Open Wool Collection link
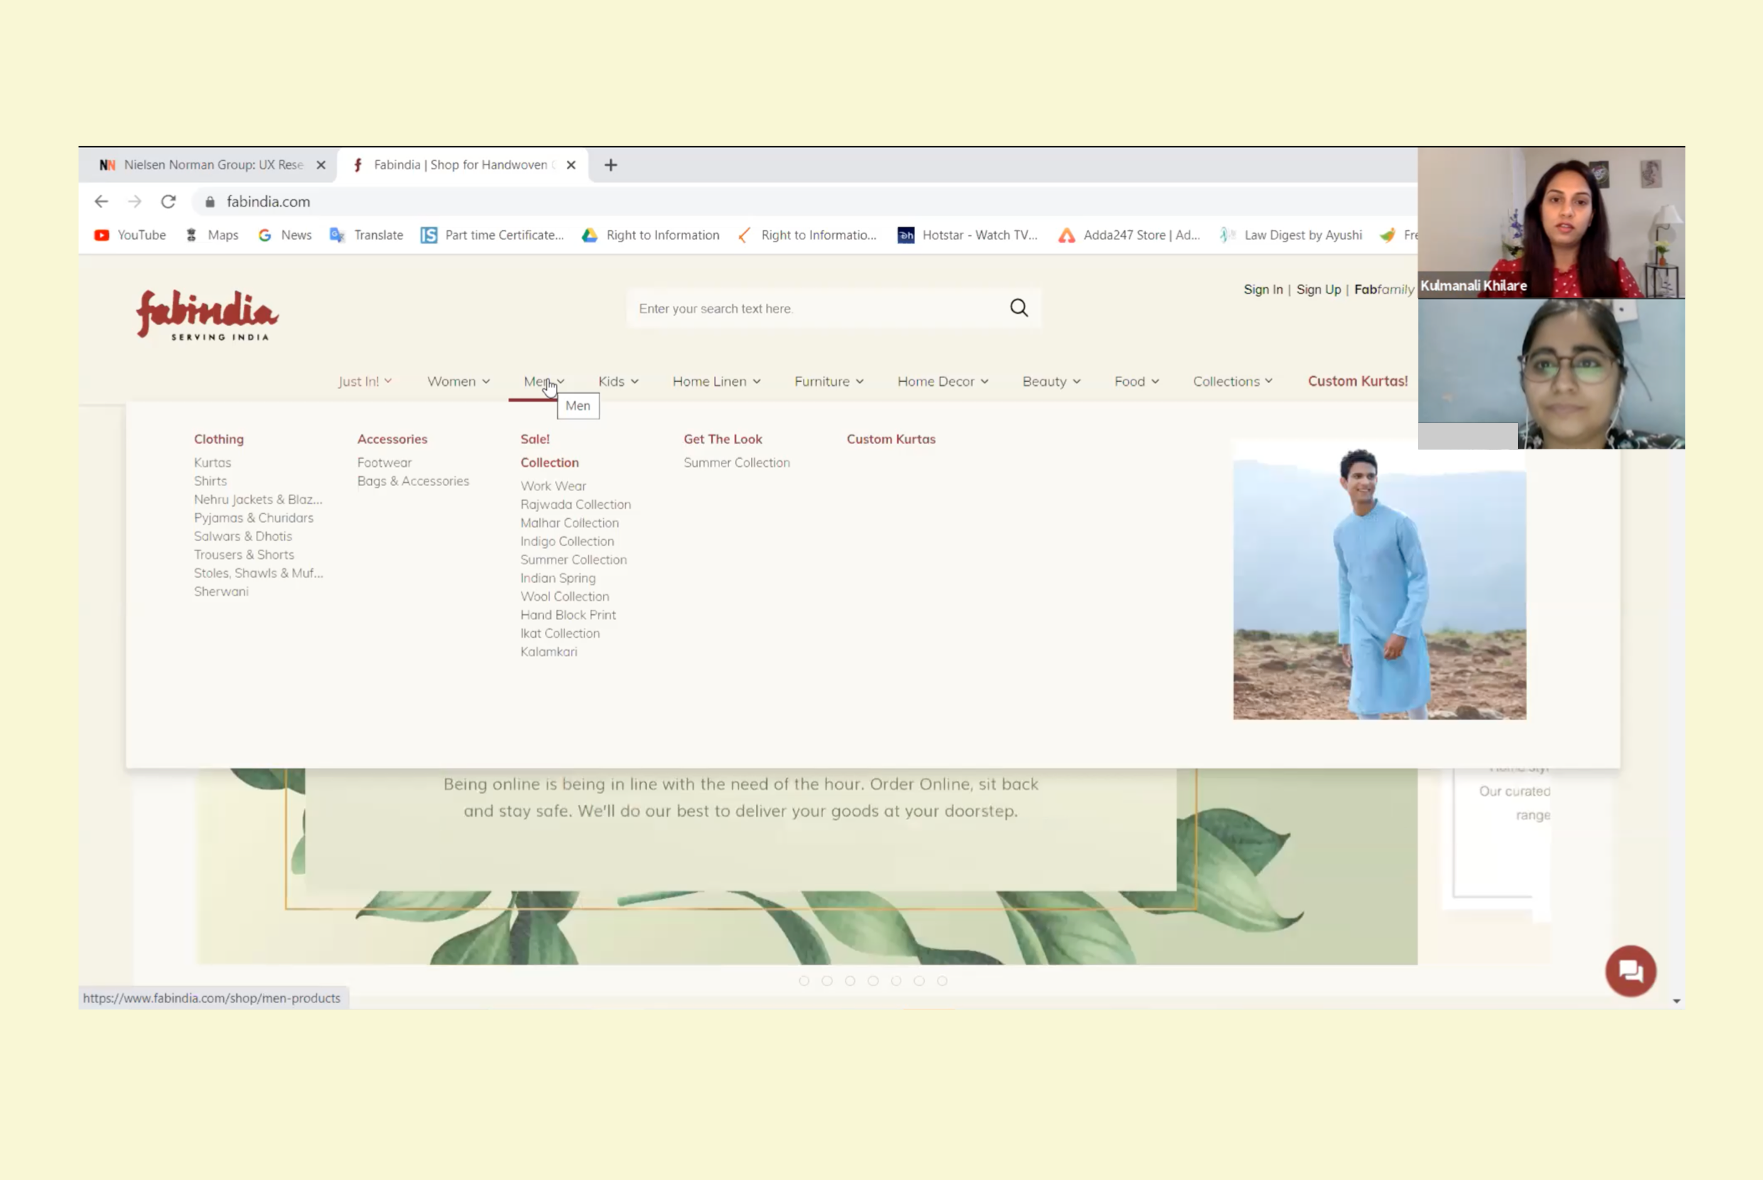 [x=564, y=597]
